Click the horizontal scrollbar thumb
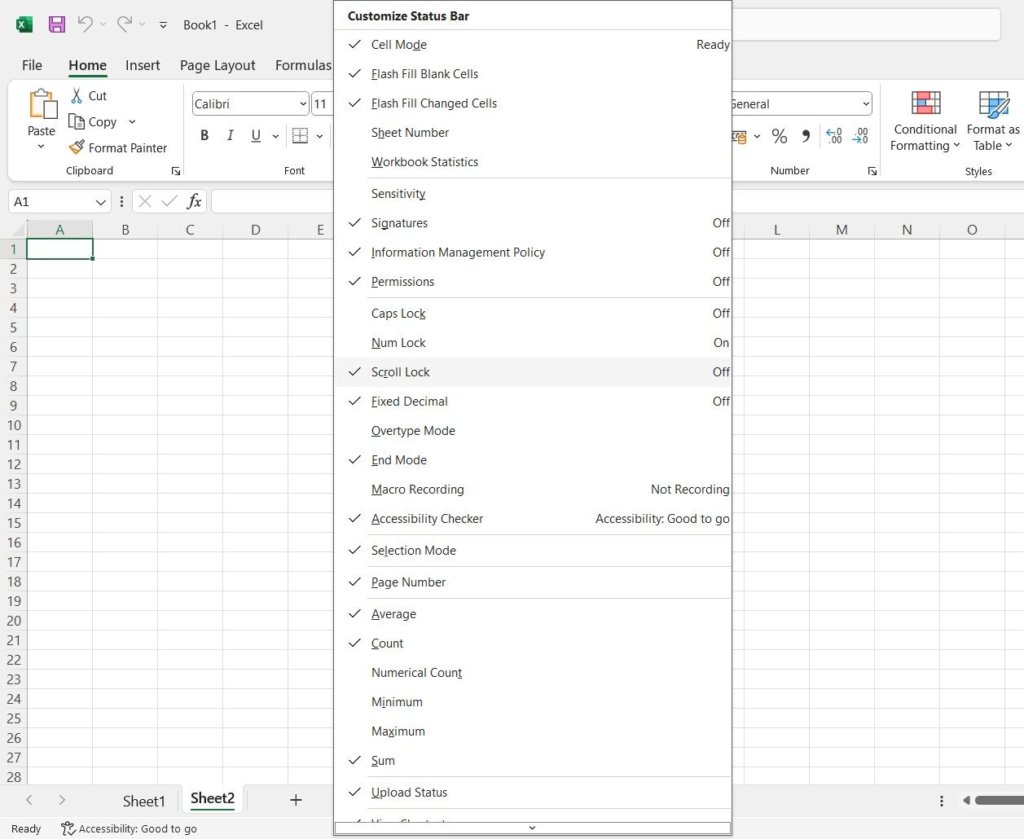This screenshot has width=1024, height=839. pos(999,800)
